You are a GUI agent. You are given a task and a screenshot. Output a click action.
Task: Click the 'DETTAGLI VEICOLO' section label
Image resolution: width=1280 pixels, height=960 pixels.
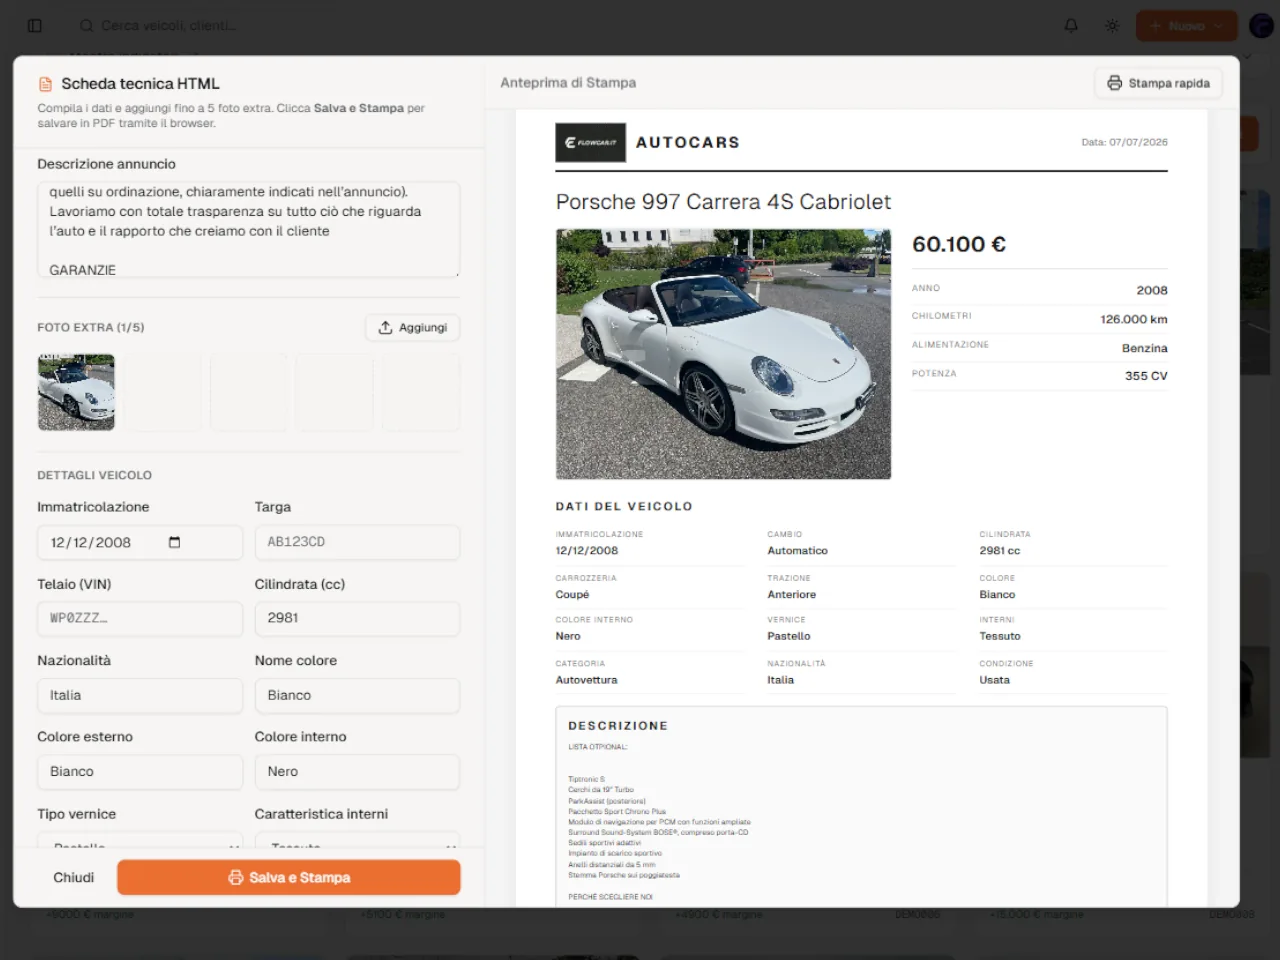click(x=95, y=475)
